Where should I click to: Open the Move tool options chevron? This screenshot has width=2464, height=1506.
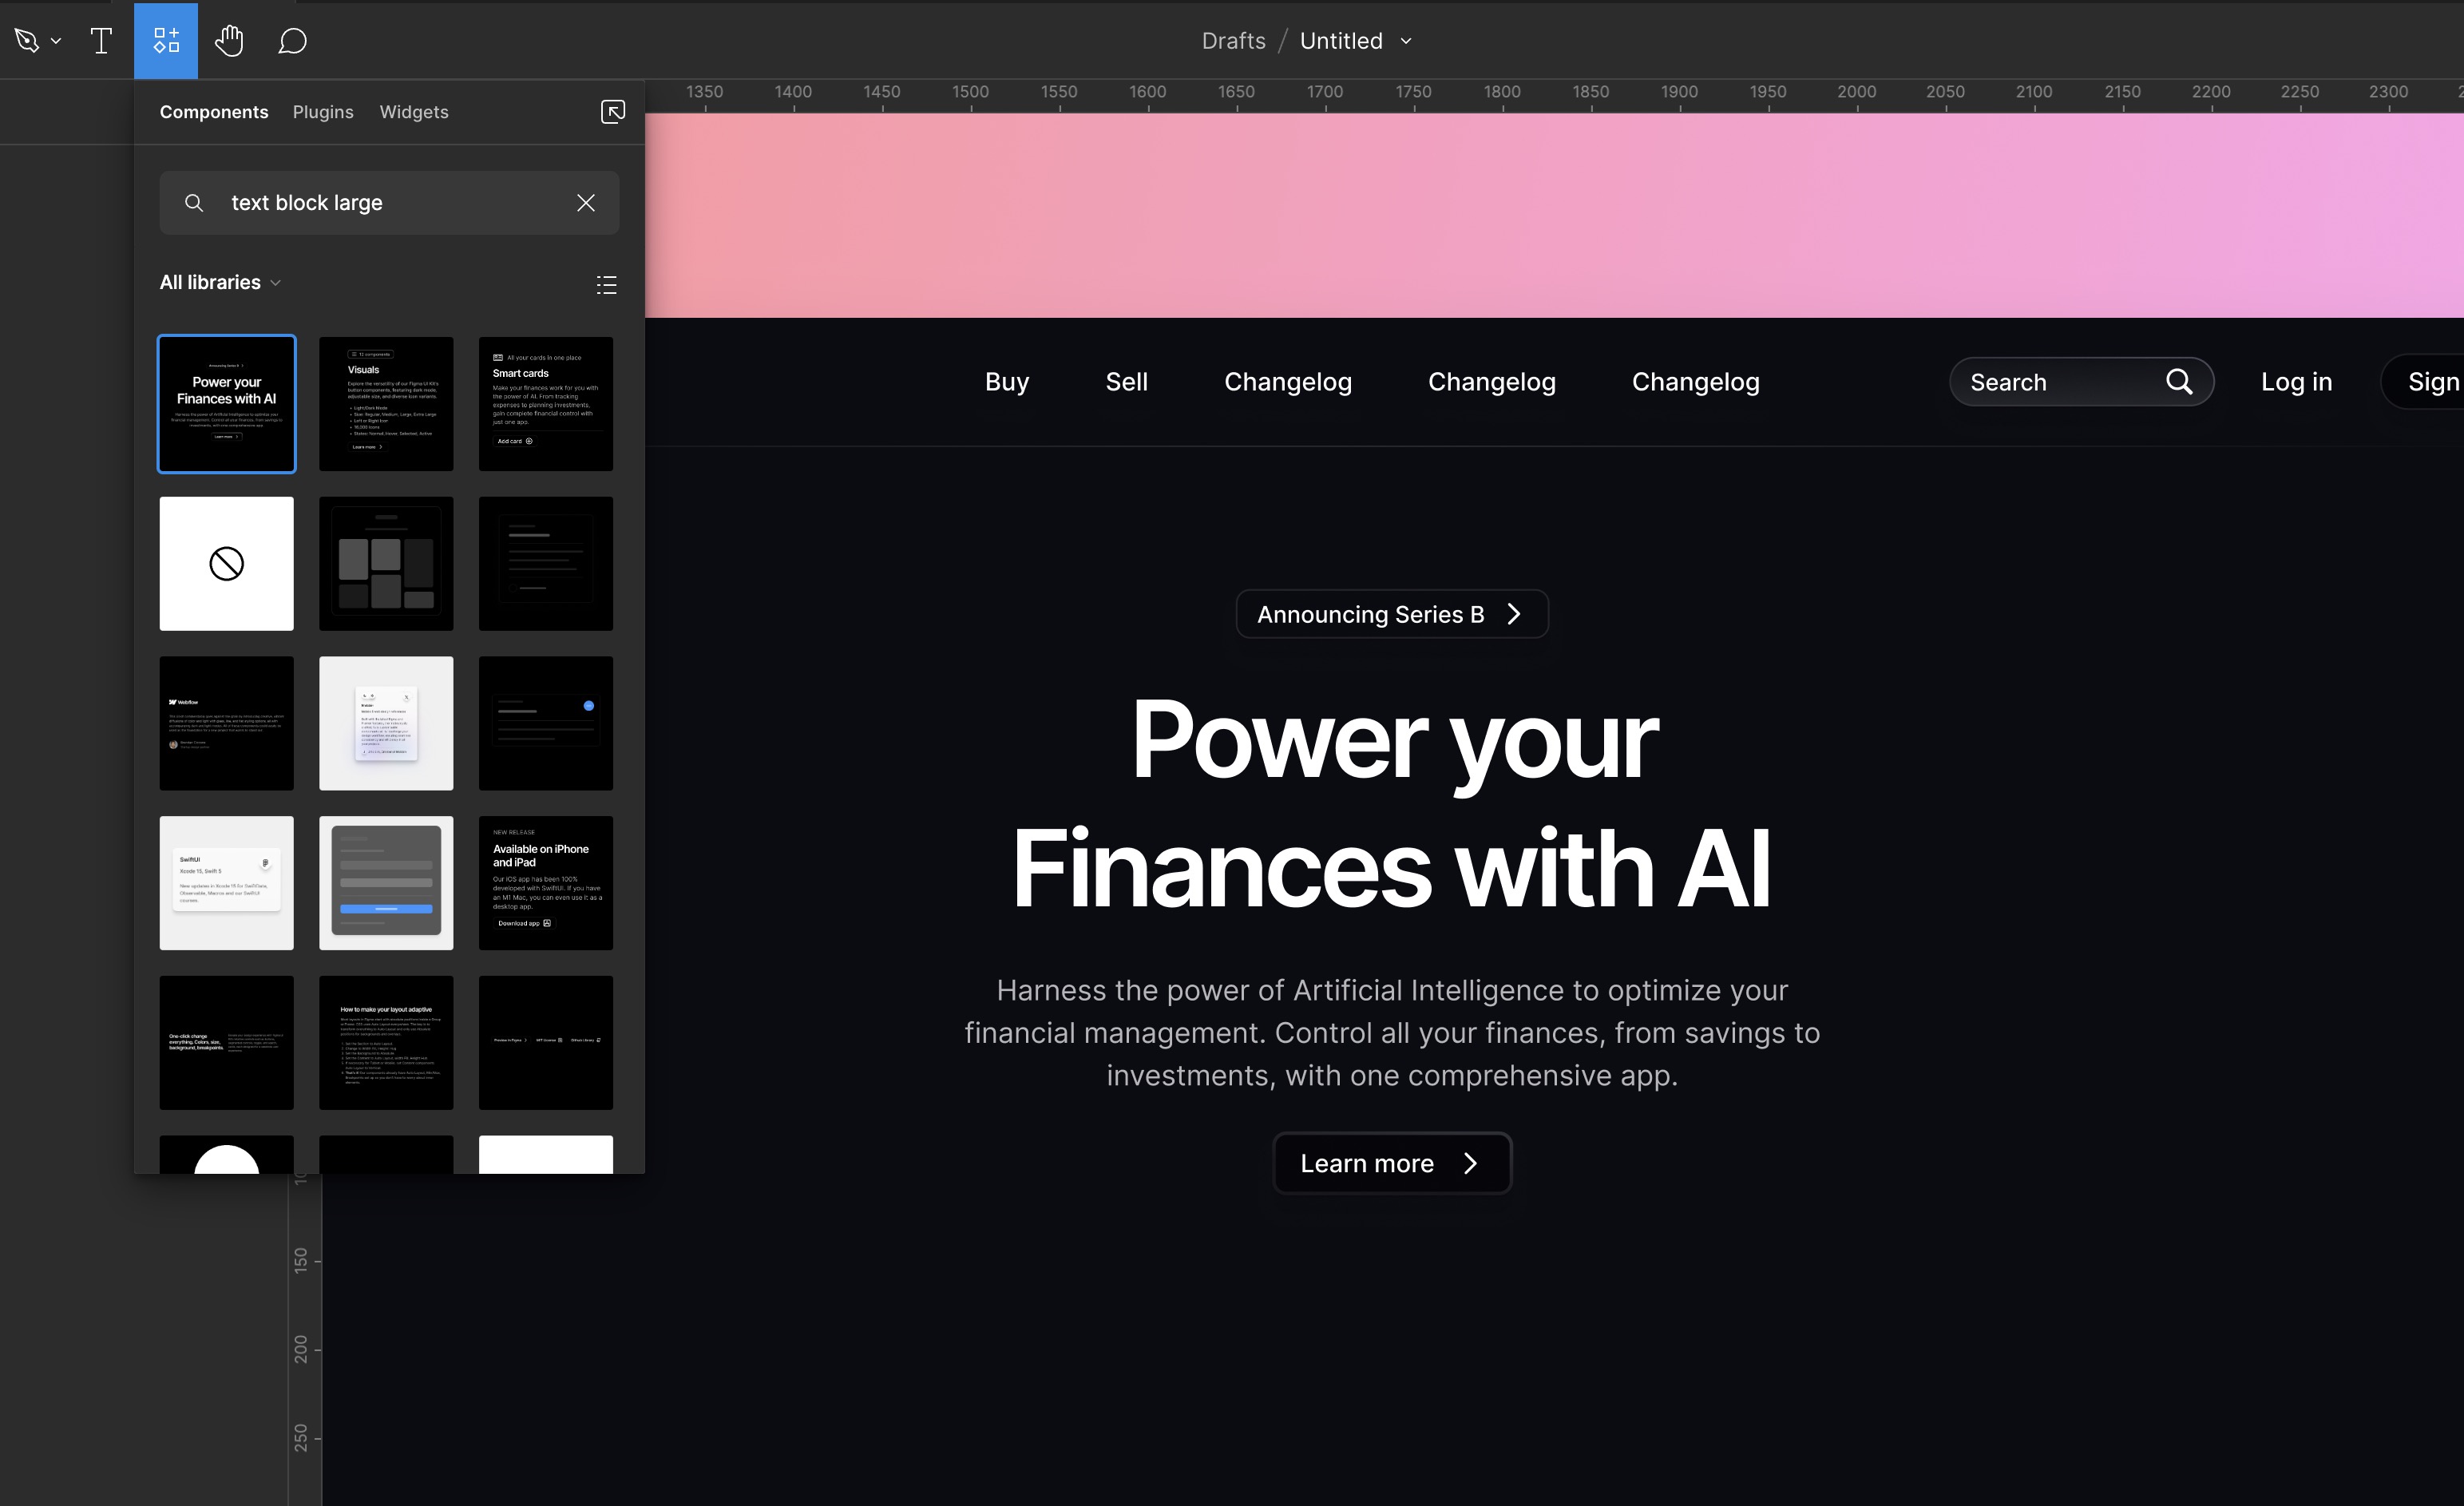(56, 41)
